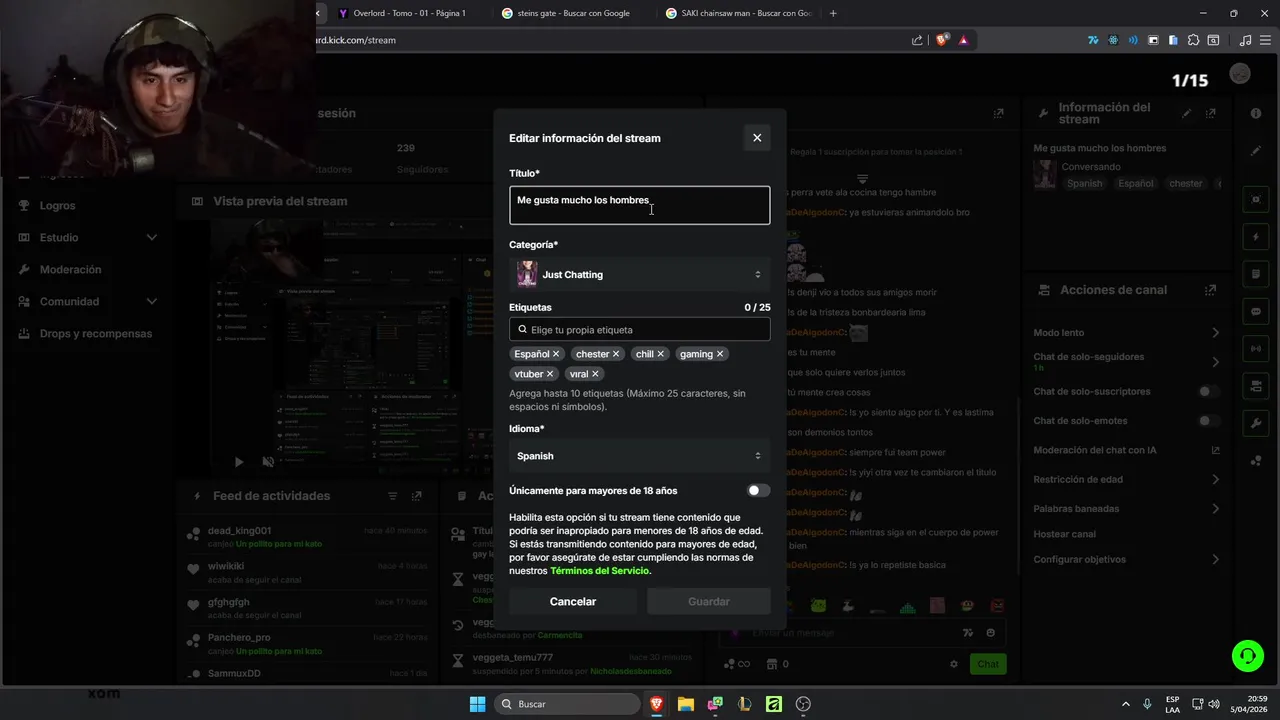
Task: Toggle Chat de solo-emotes
Action: pyautogui.click(x=1209, y=421)
